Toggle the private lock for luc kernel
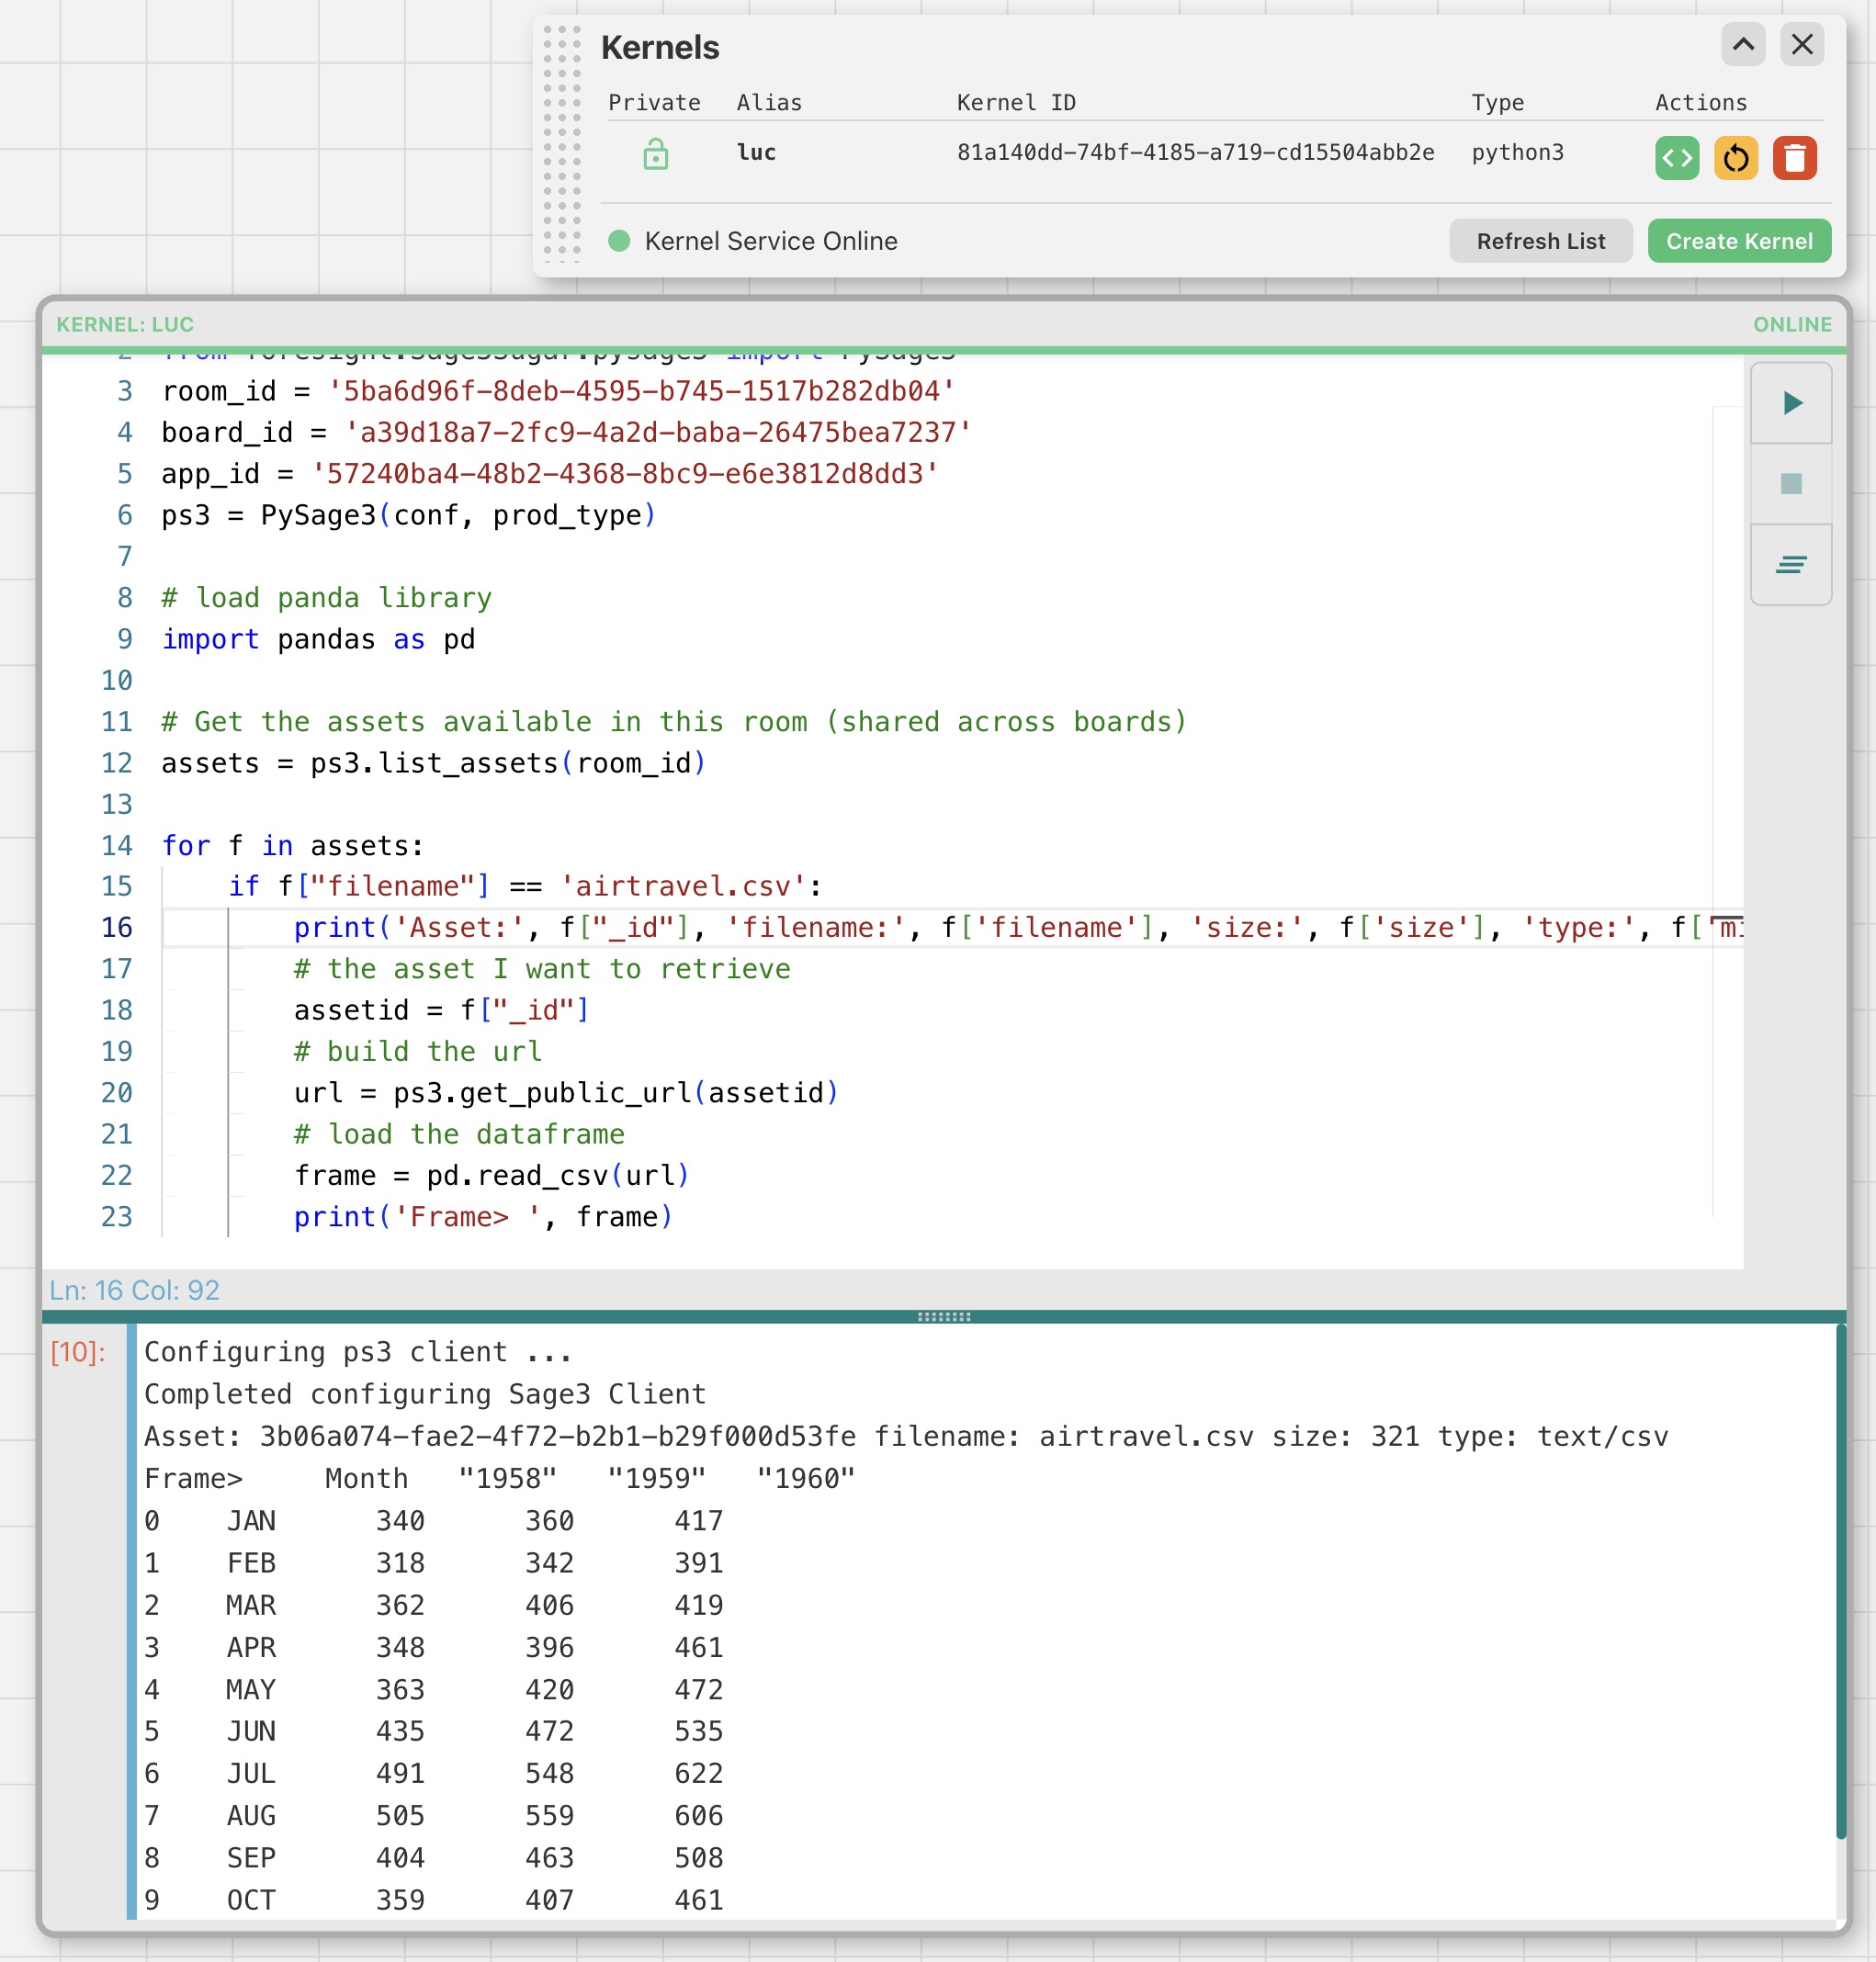Screen dimensions: 1876x1962 [x=655, y=153]
